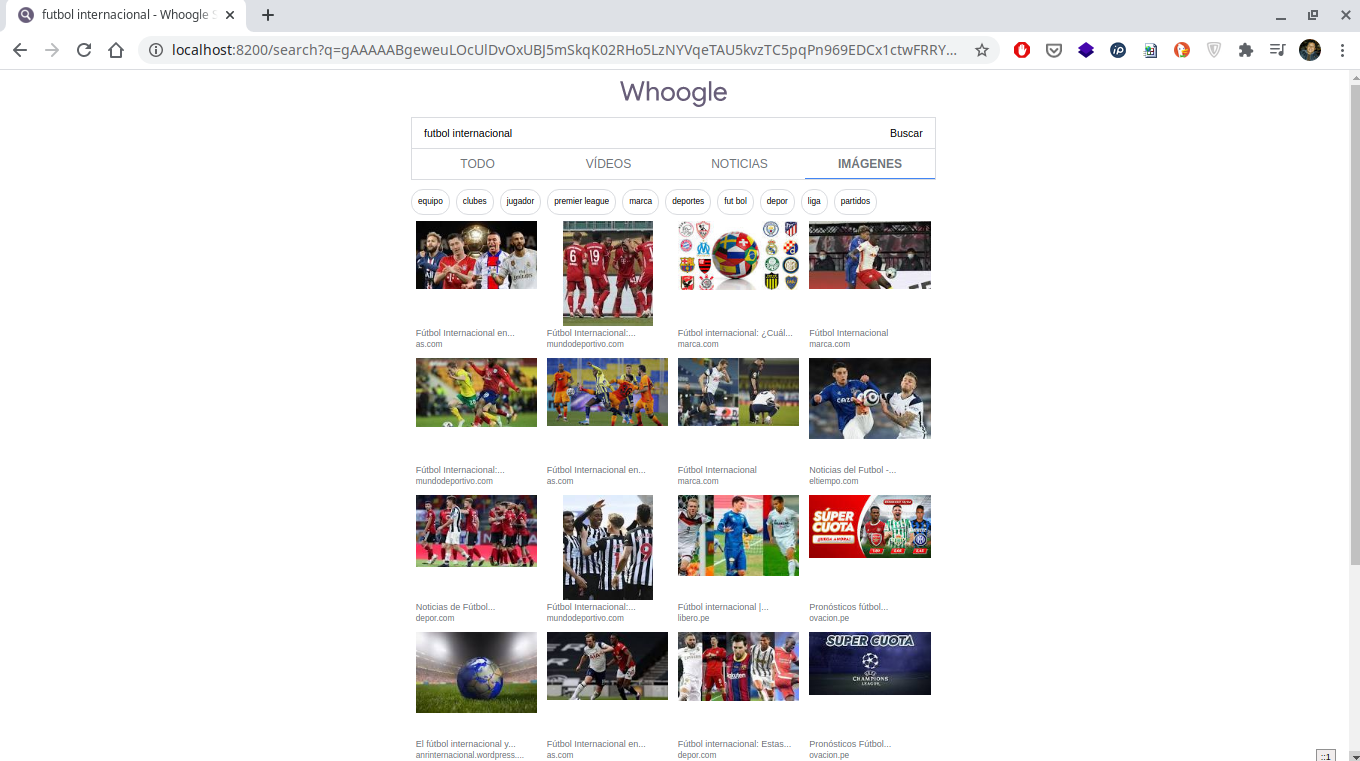Open the club crests soccer ball thumbnail
This screenshot has width=1360, height=761.
[x=738, y=256]
